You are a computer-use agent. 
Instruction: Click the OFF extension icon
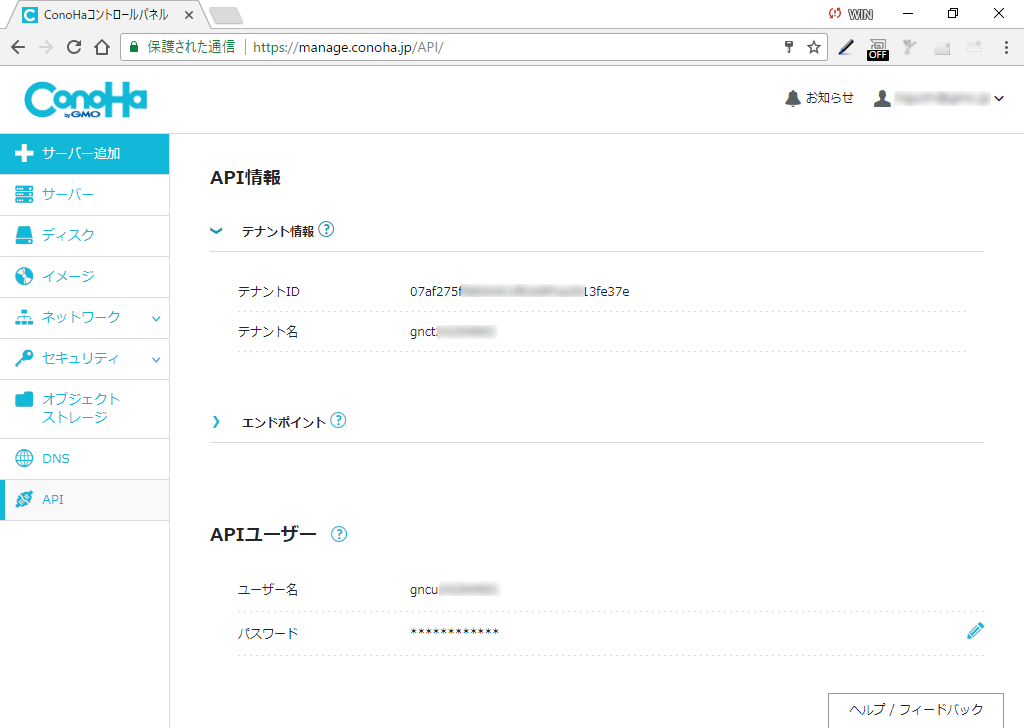[878, 49]
